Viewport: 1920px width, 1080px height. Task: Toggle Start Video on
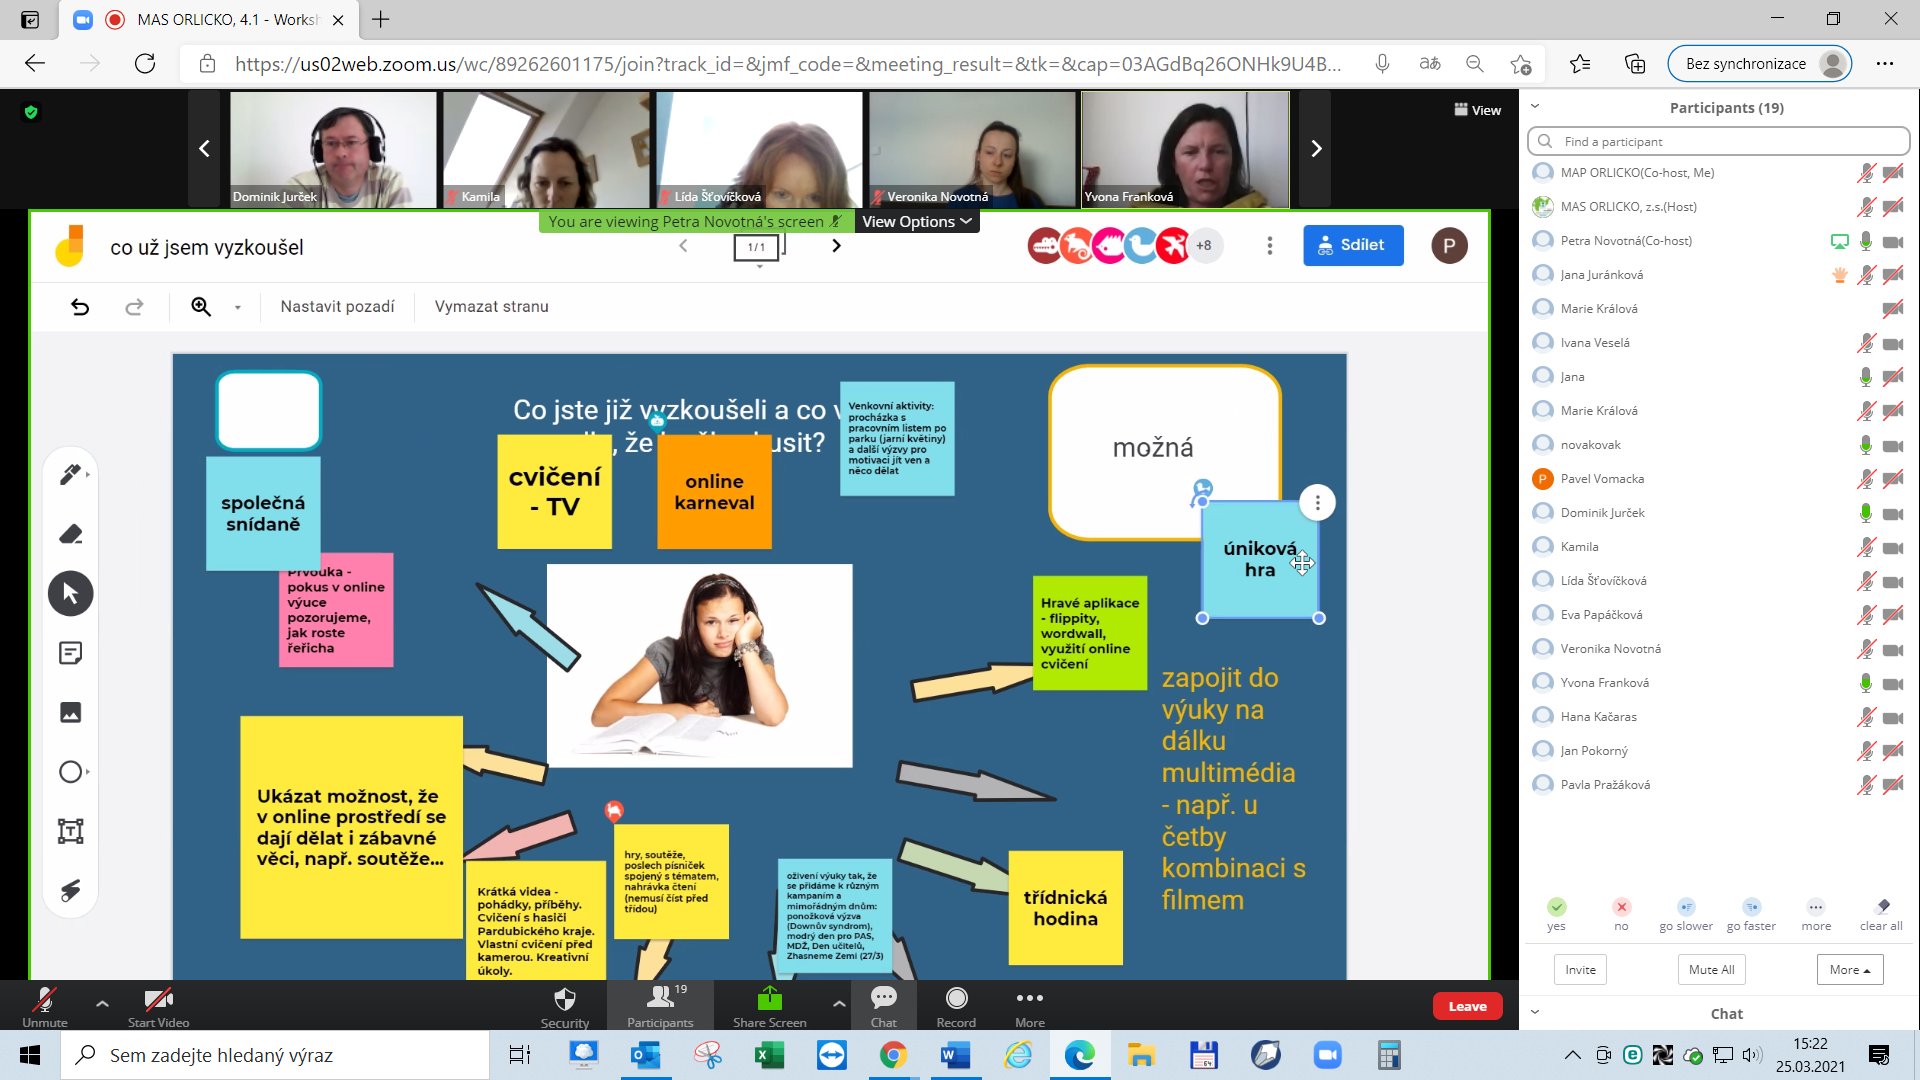[158, 1004]
